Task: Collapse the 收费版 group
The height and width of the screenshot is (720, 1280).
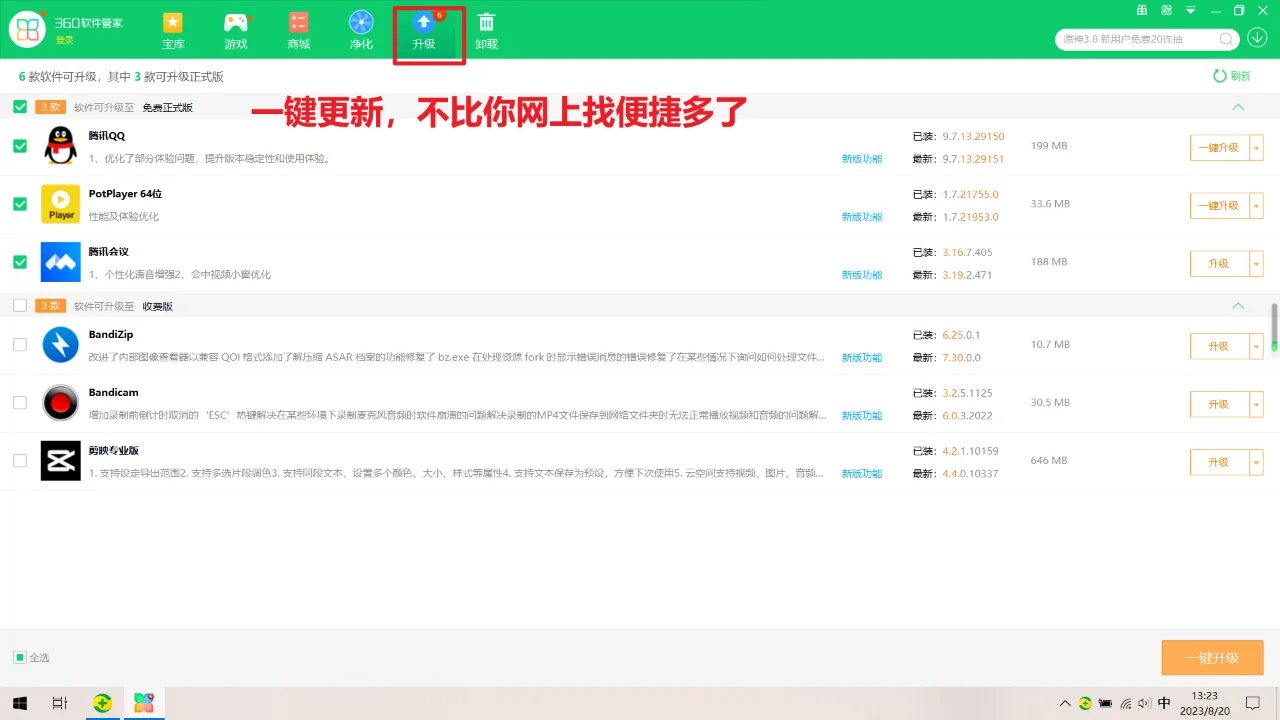Action: click(x=1238, y=306)
